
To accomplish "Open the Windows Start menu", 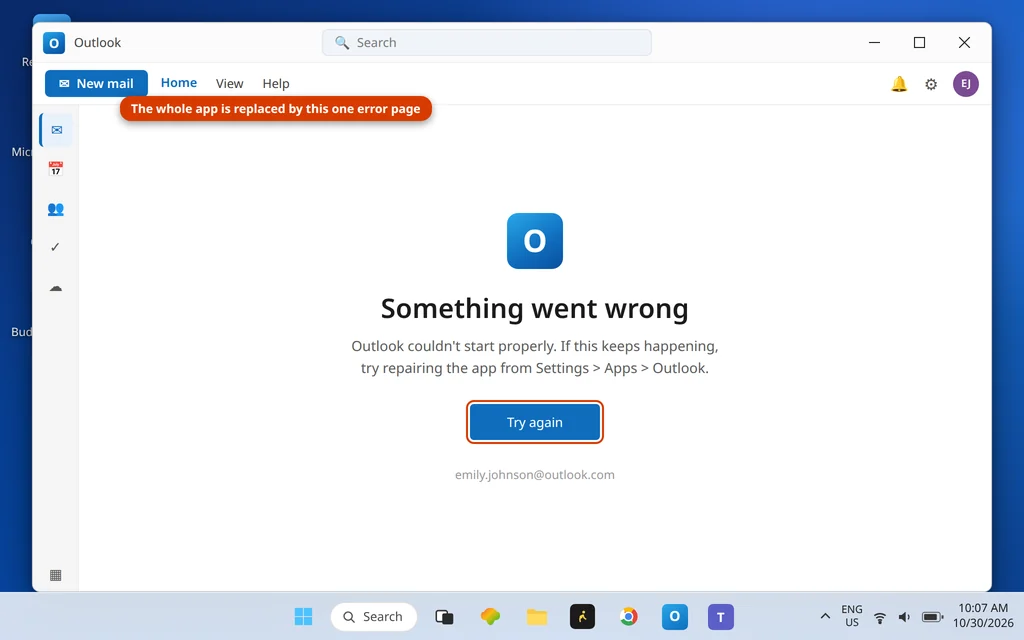I will [303, 616].
